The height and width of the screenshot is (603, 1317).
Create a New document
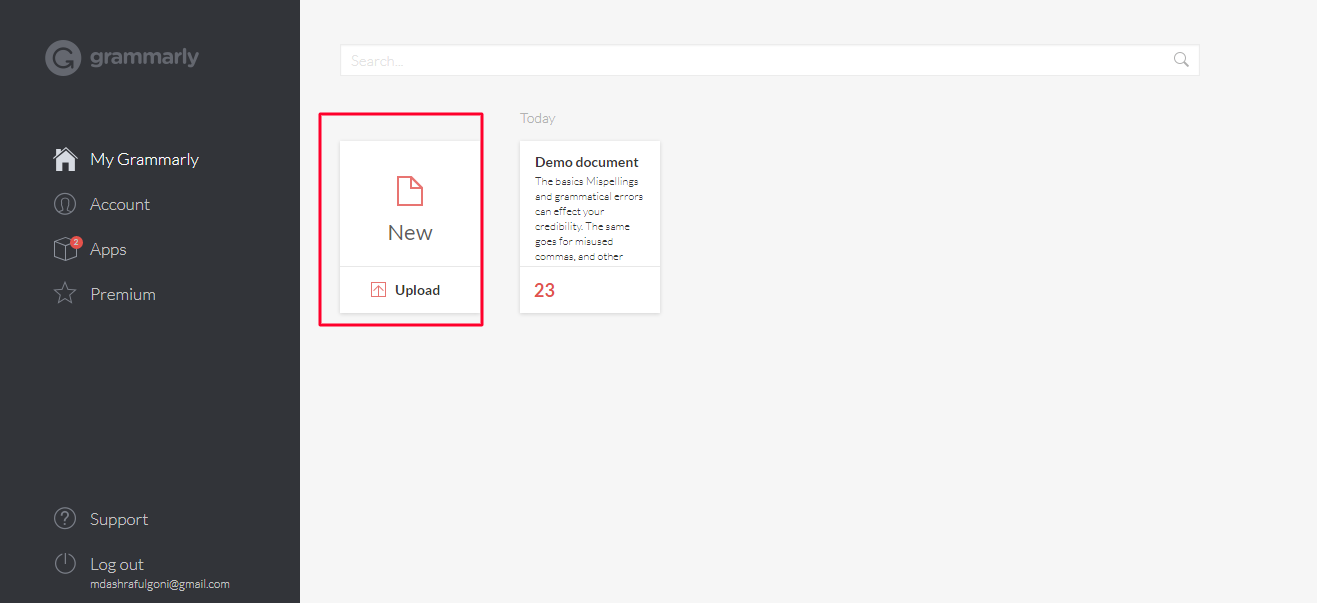pyautogui.click(x=410, y=204)
